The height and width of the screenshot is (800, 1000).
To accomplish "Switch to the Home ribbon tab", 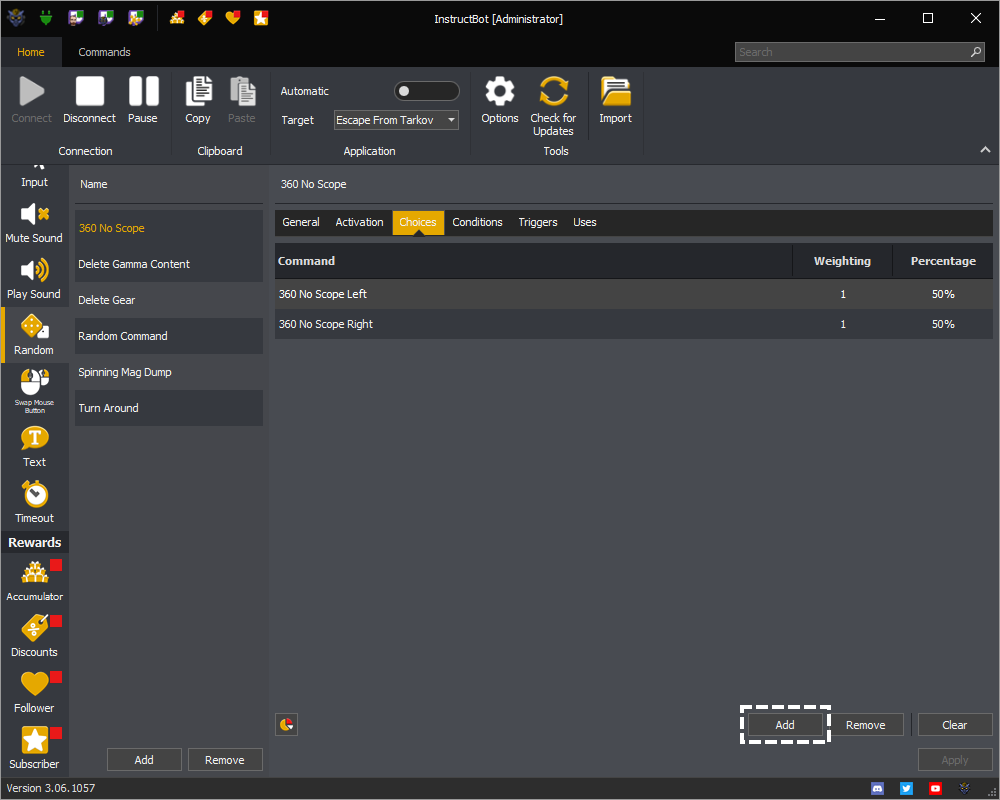I will [31, 52].
